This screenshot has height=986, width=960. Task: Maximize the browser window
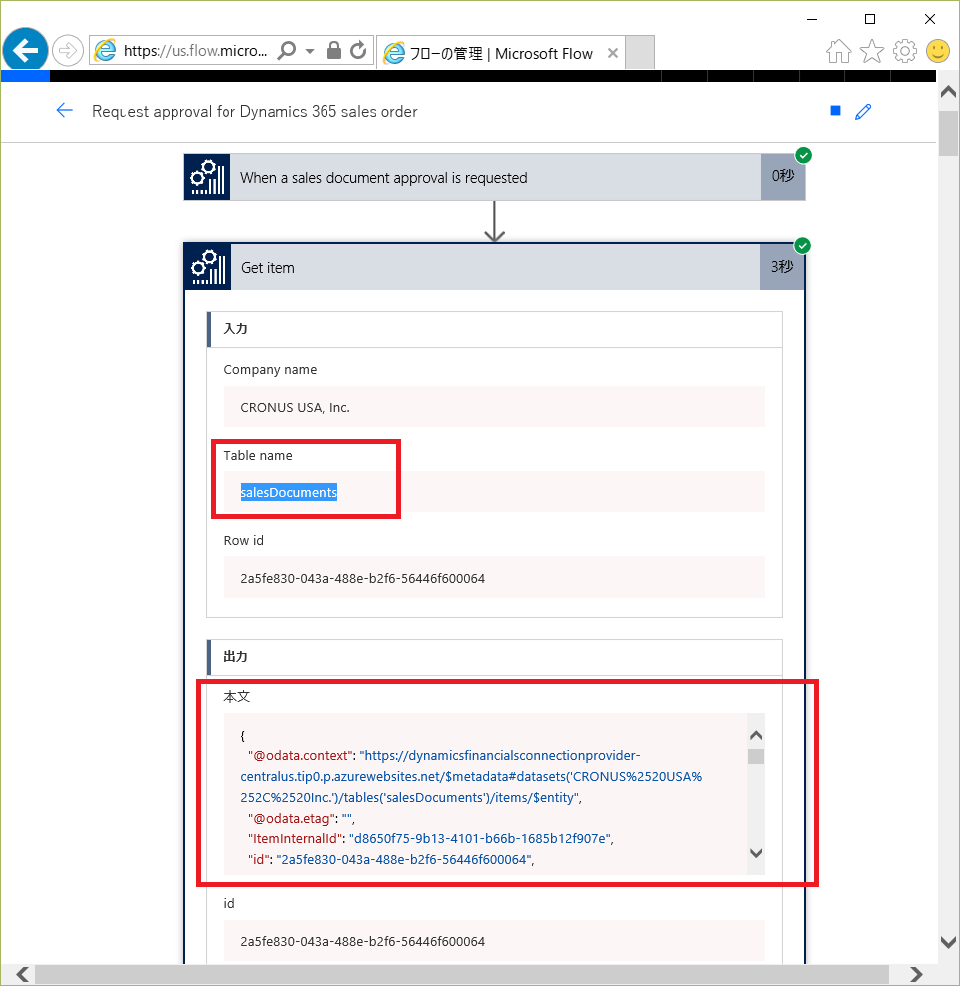[870, 19]
